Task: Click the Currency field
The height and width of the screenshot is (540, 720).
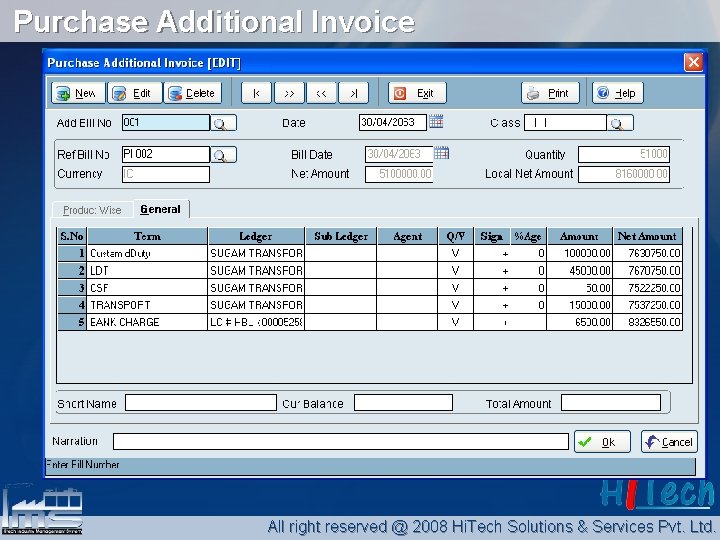Action: point(166,174)
